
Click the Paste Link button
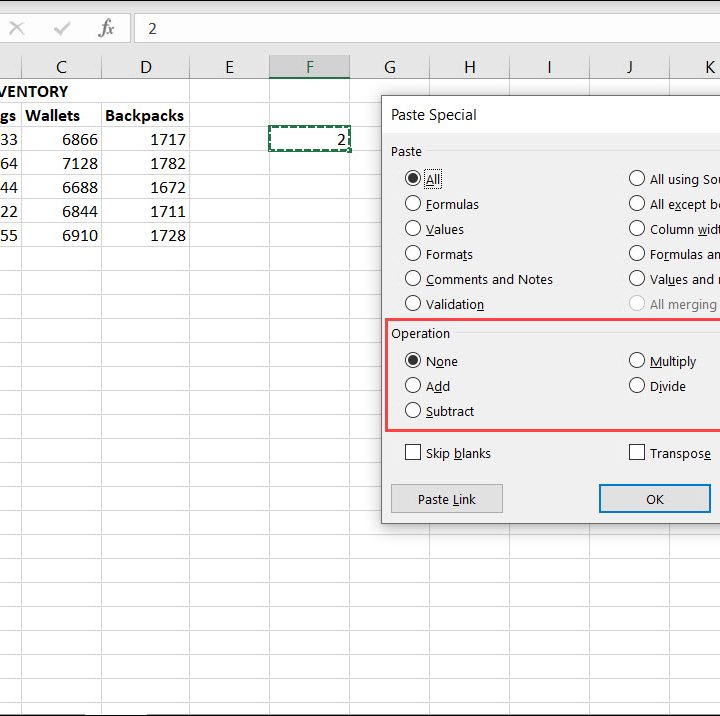(x=447, y=499)
